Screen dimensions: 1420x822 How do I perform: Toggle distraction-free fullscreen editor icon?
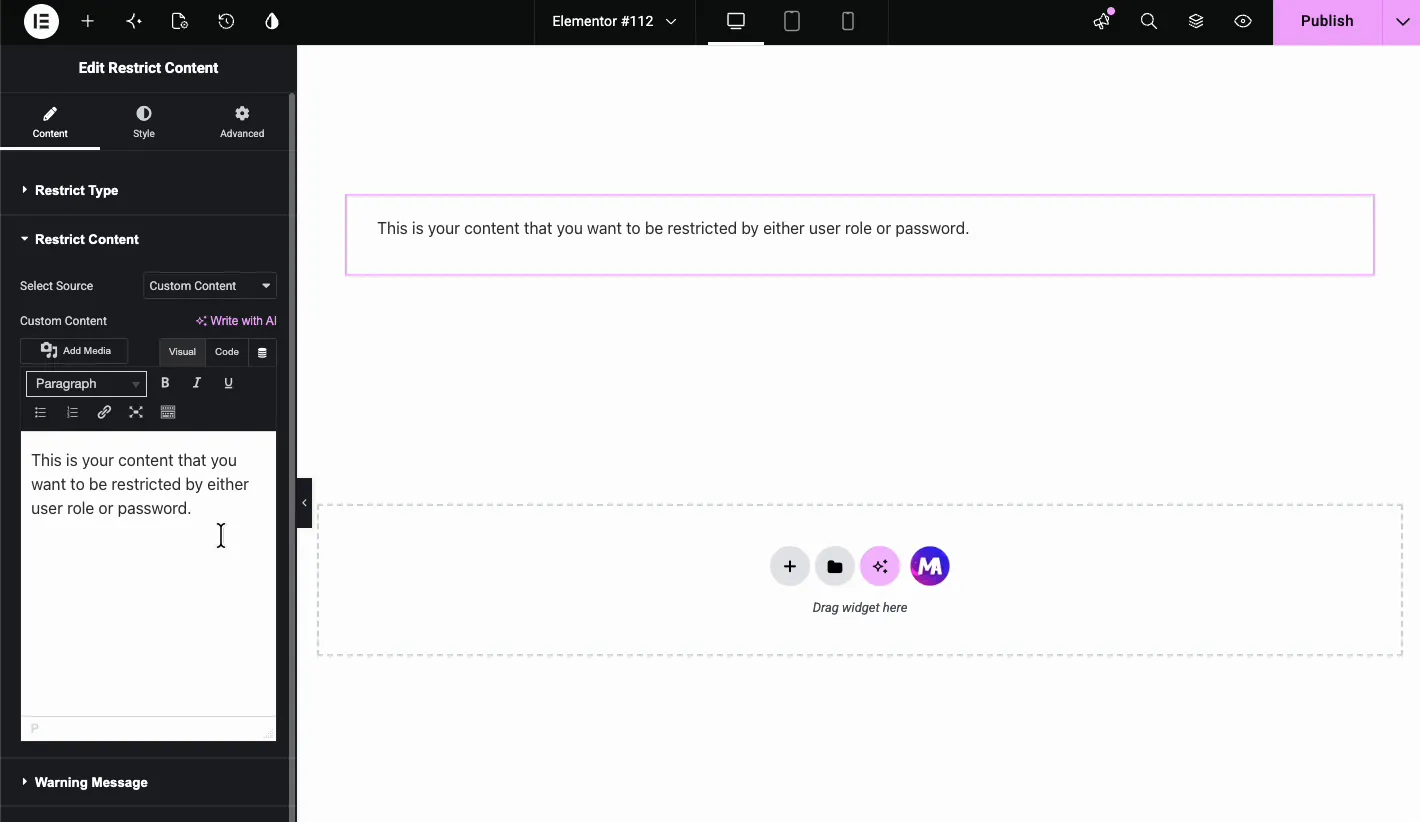[136, 412]
